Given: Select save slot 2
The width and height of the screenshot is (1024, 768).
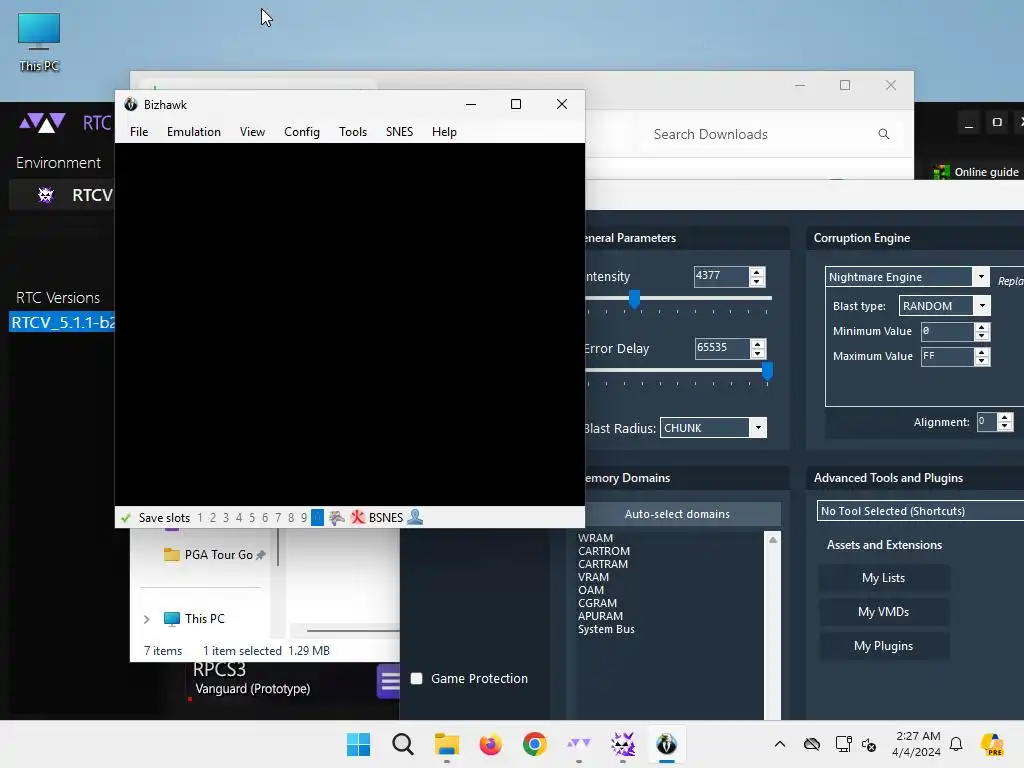Looking at the screenshot, I should click(x=213, y=518).
